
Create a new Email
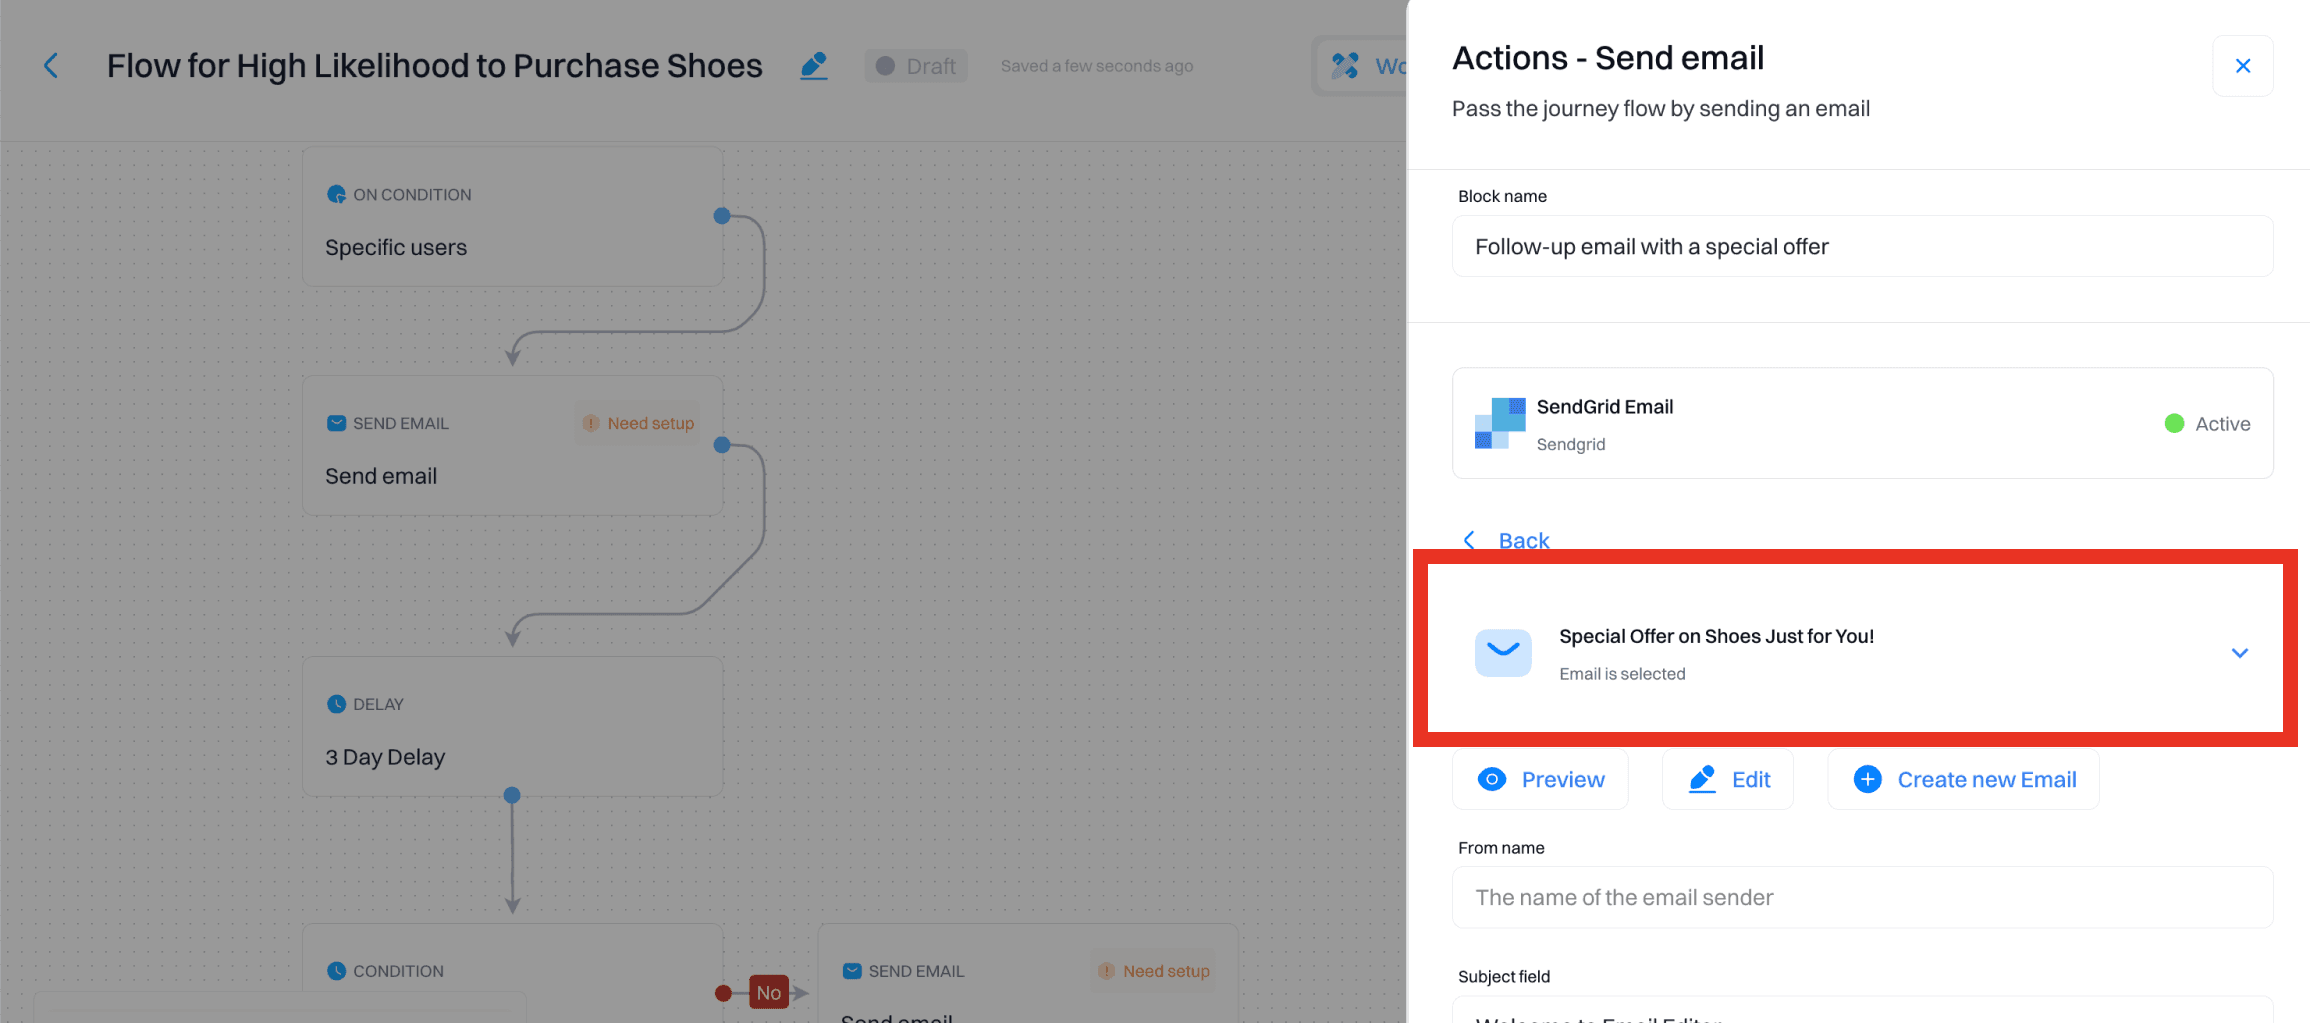pyautogui.click(x=1963, y=779)
